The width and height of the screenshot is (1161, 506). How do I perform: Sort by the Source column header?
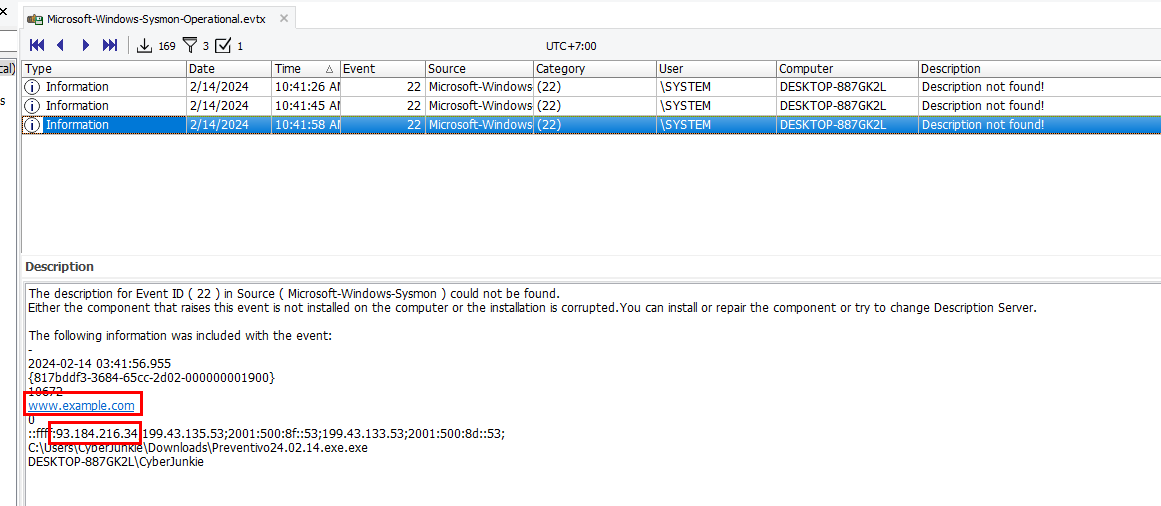pyautogui.click(x=479, y=68)
